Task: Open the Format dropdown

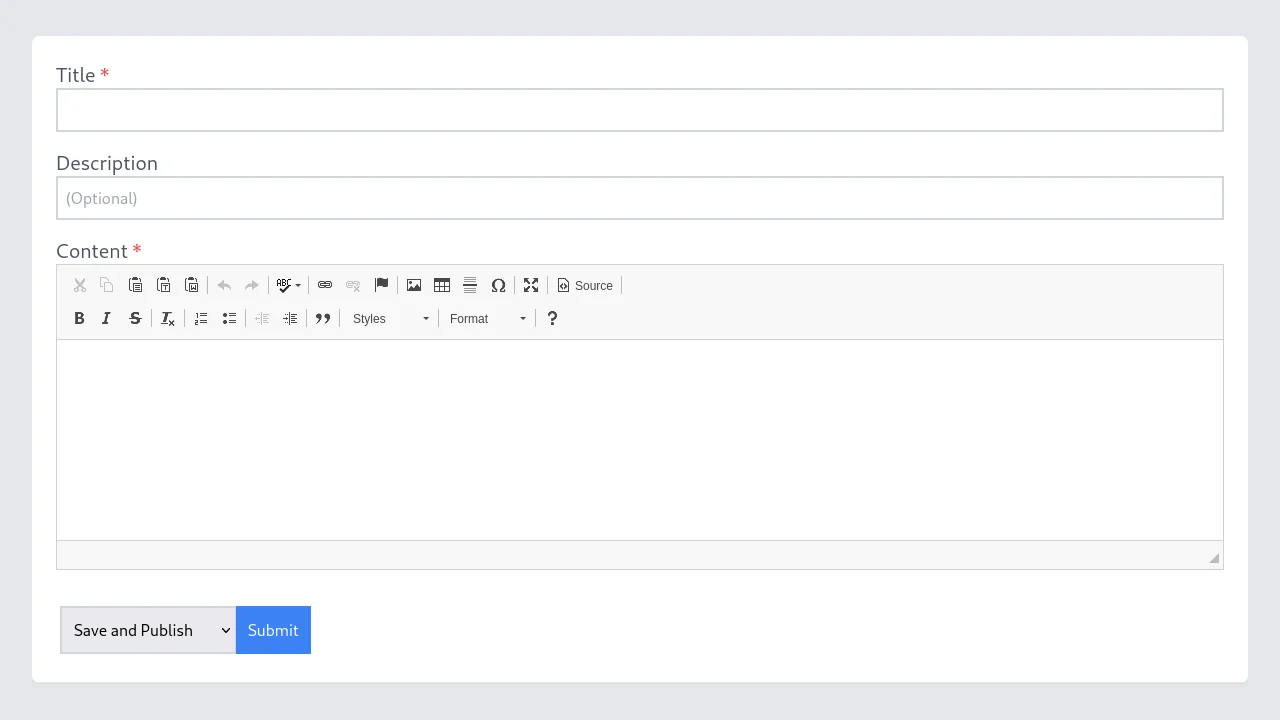Action: point(487,318)
